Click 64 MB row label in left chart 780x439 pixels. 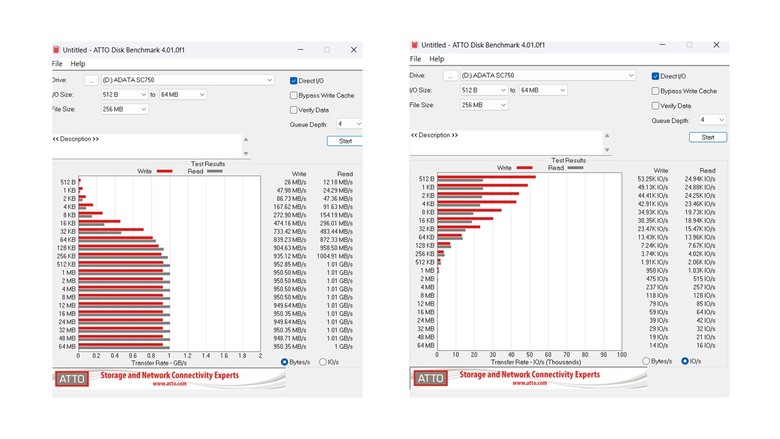(x=67, y=347)
